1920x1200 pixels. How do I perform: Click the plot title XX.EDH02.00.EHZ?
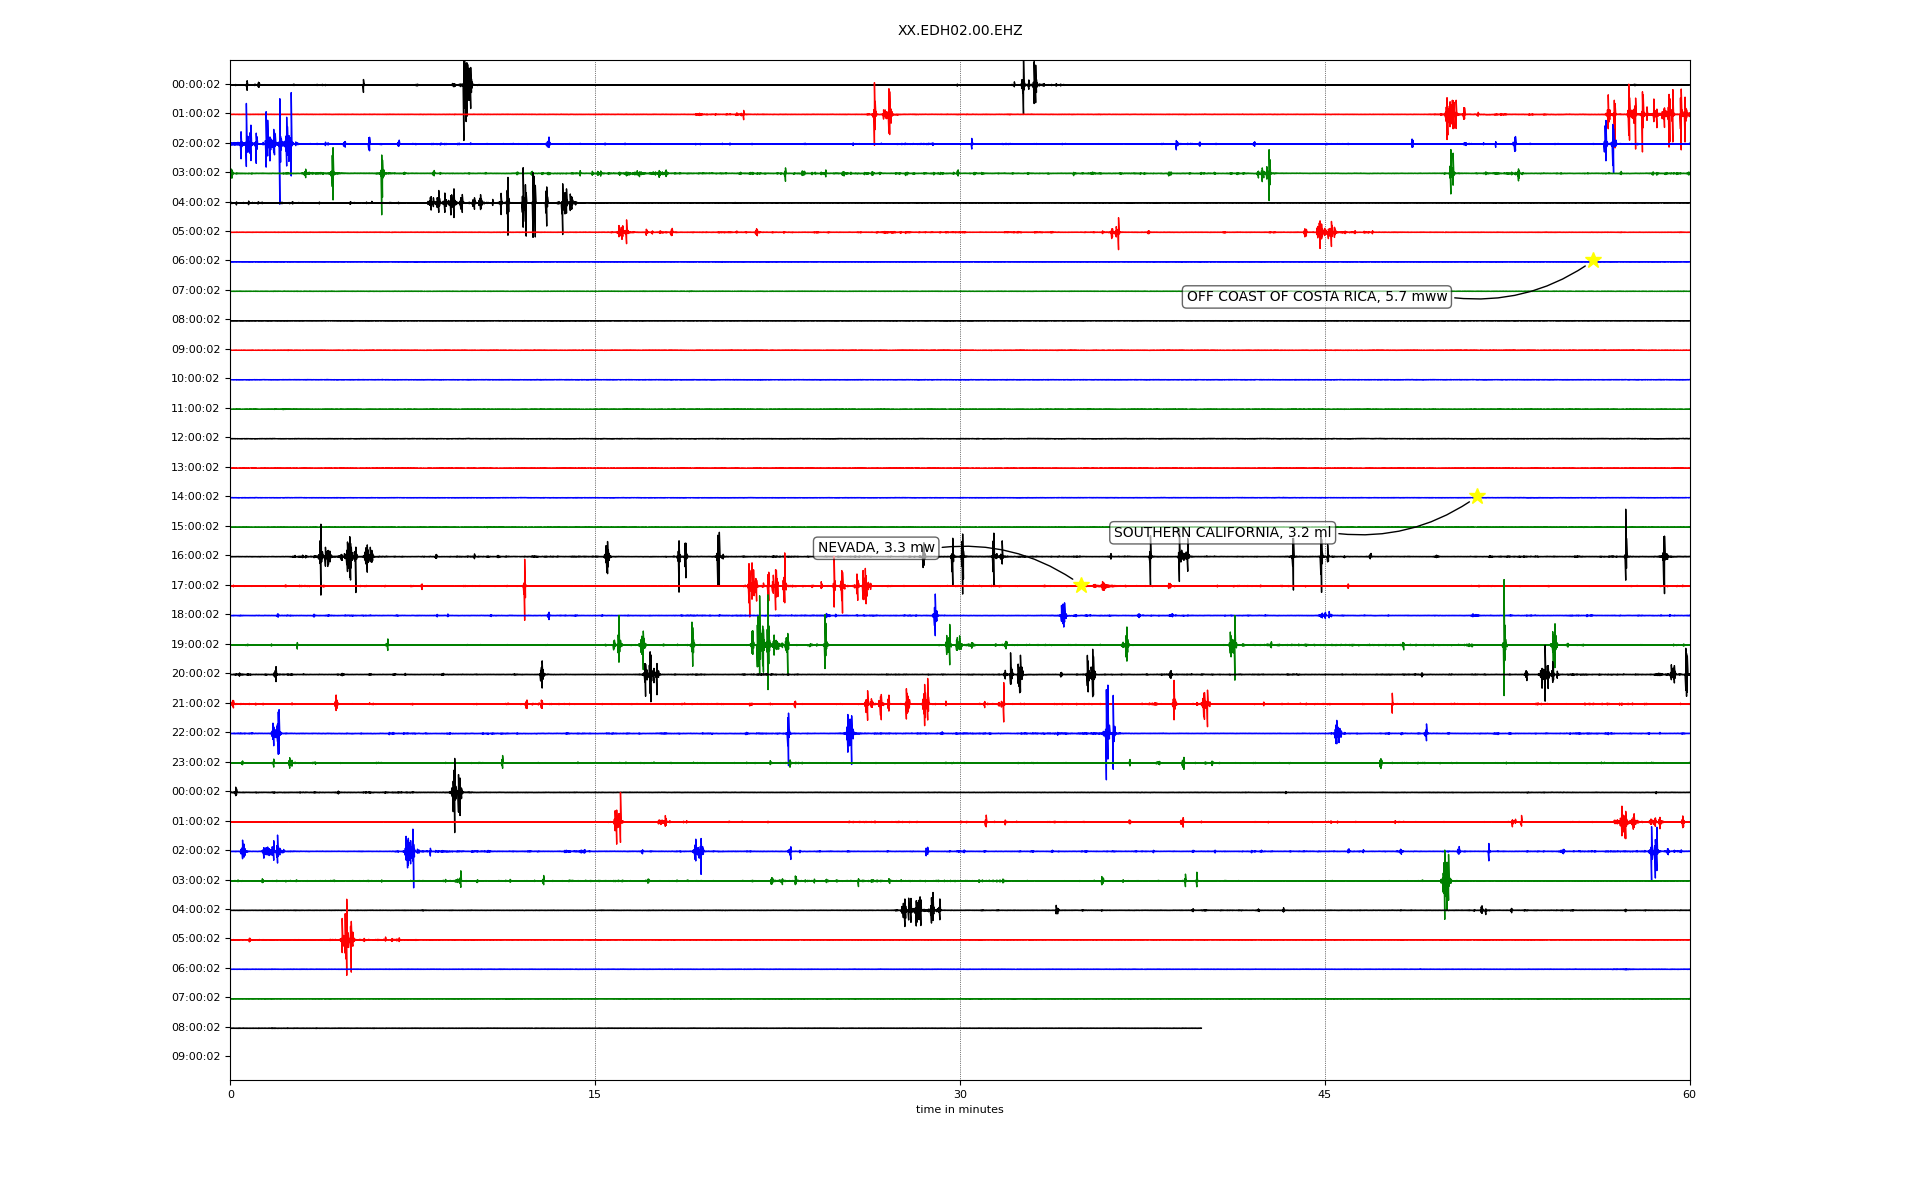pyautogui.click(x=960, y=31)
